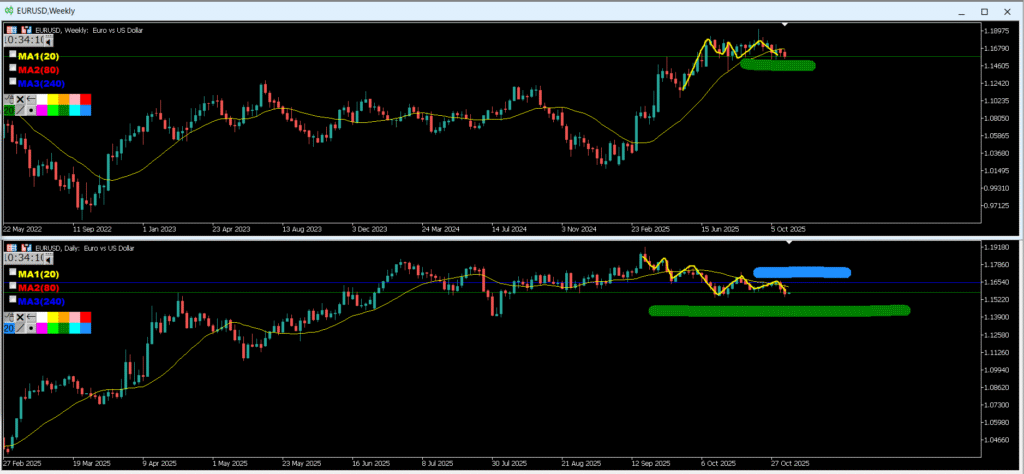Click the blue highlighted zone on Daily chart

[x=802, y=272]
